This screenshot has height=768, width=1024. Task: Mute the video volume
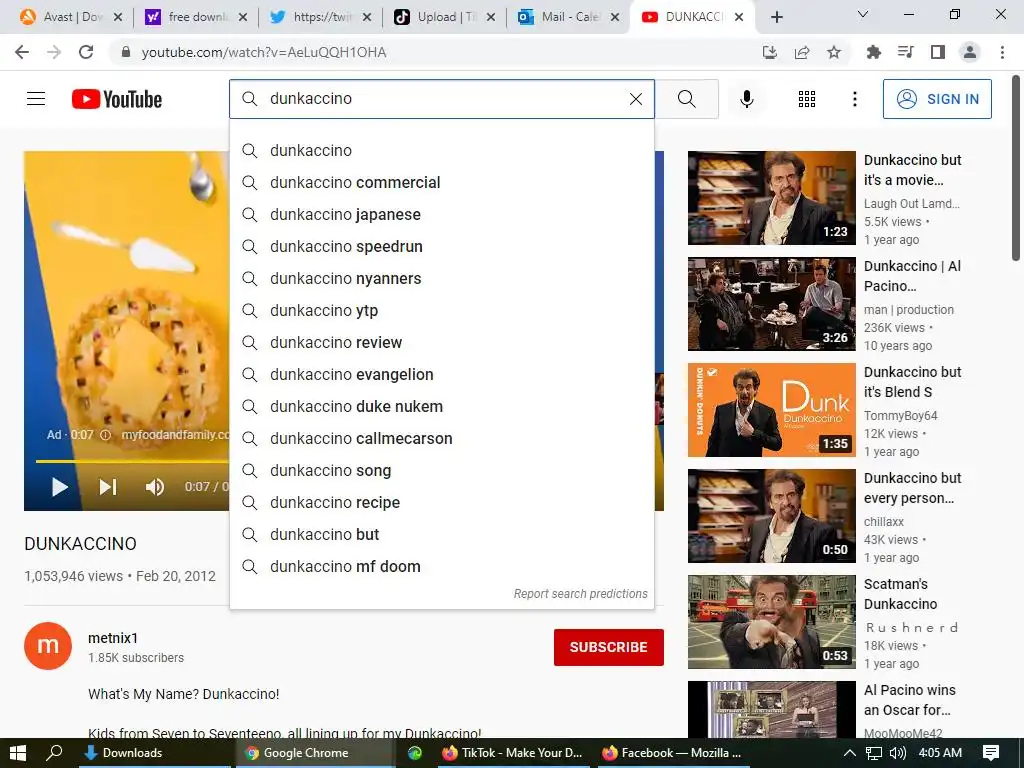pyautogui.click(x=155, y=487)
